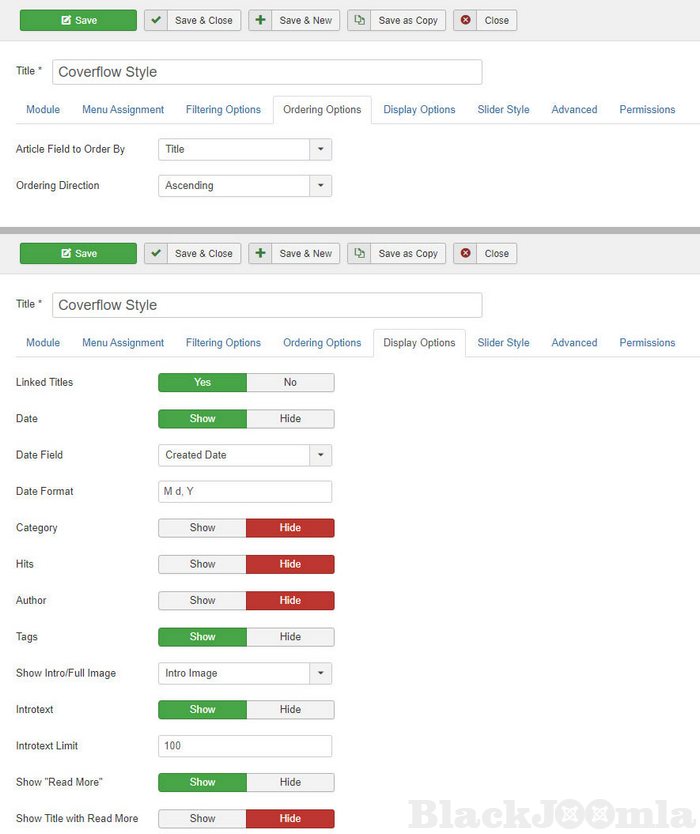This screenshot has width=700, height=834.
Task: Click the Date Format text field
Action: 245,492
